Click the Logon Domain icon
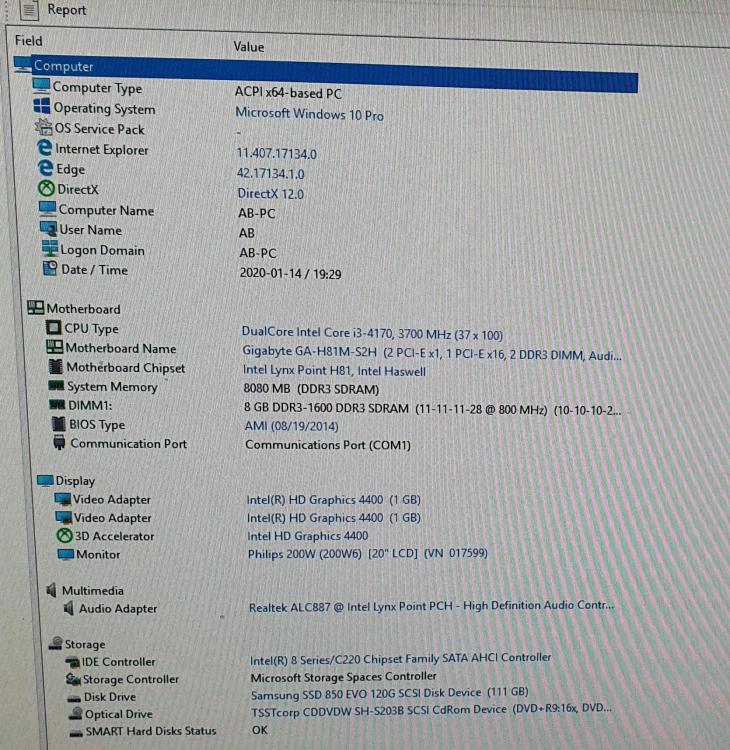The height and width of the screenshot is (750, 730). tap(50, 248)
